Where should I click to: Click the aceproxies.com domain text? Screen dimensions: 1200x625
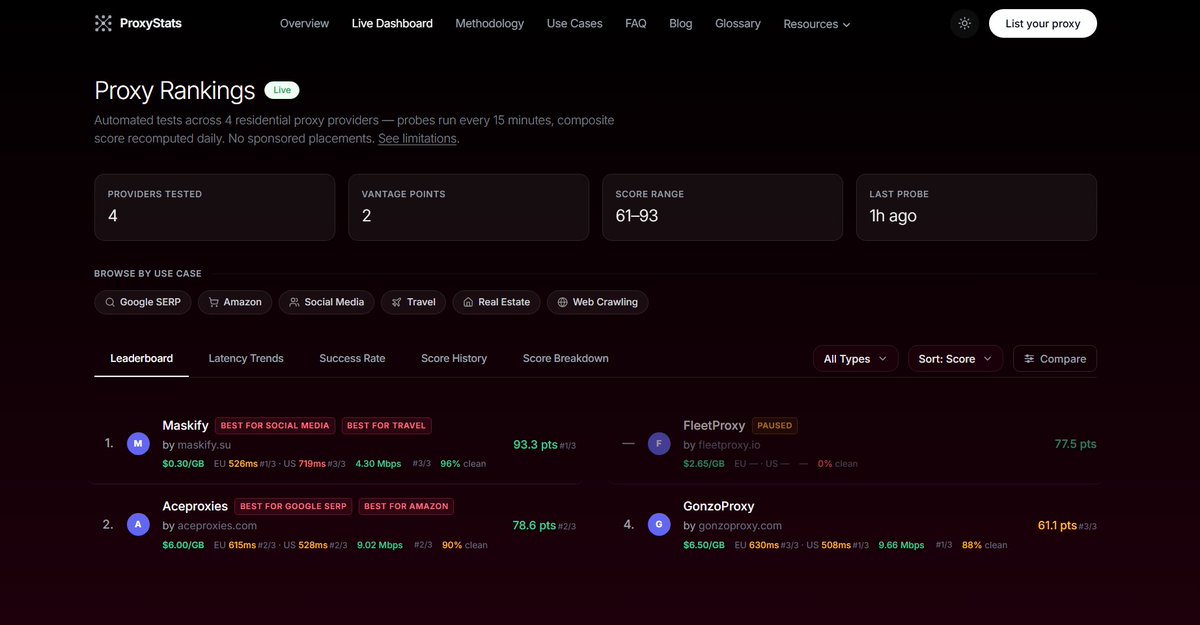point(217,526)
